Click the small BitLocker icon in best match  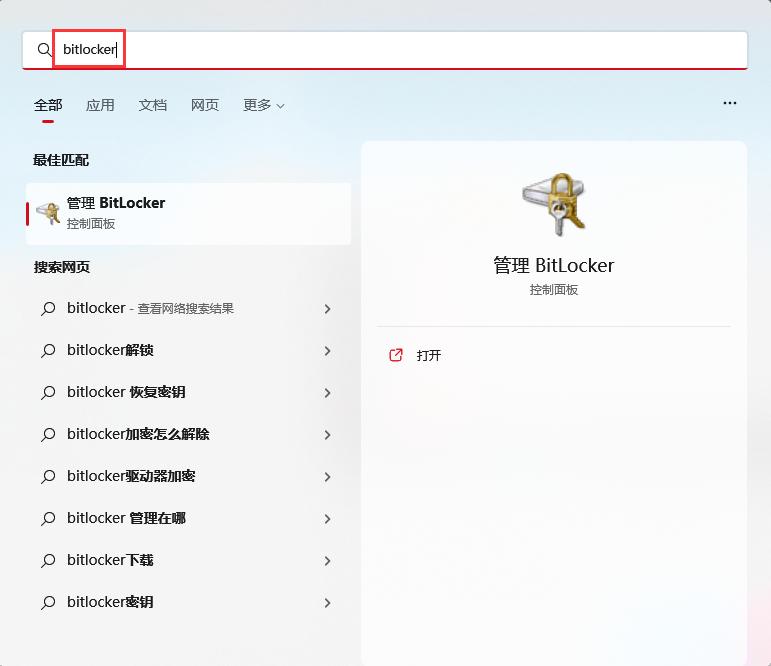(48, 213)
